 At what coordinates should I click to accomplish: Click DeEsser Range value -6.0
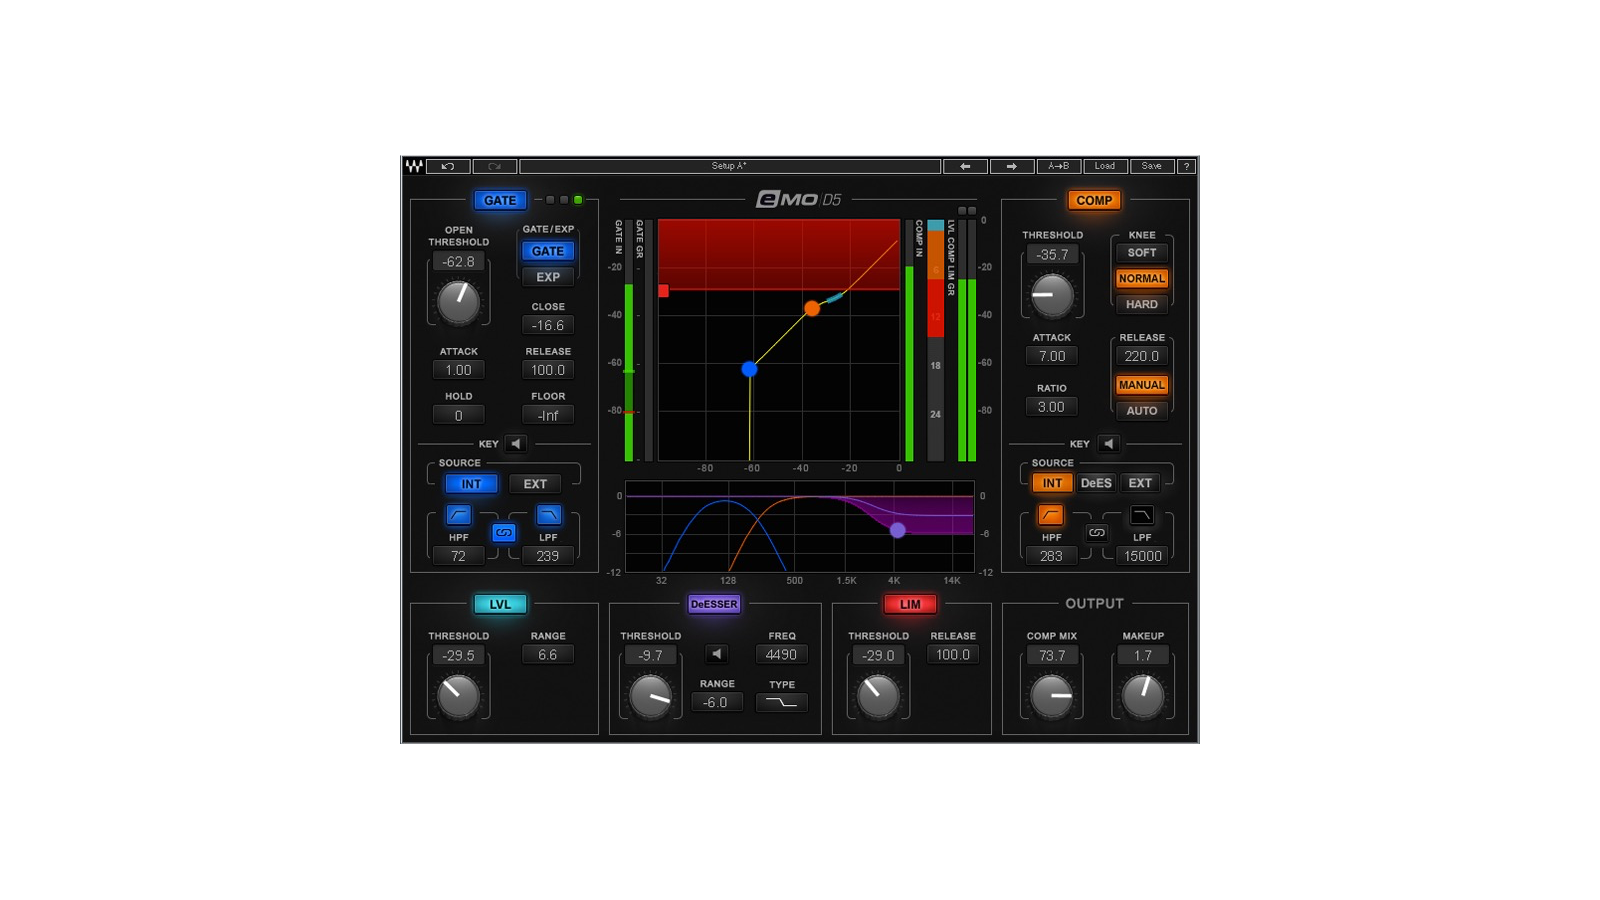point(716,703)
